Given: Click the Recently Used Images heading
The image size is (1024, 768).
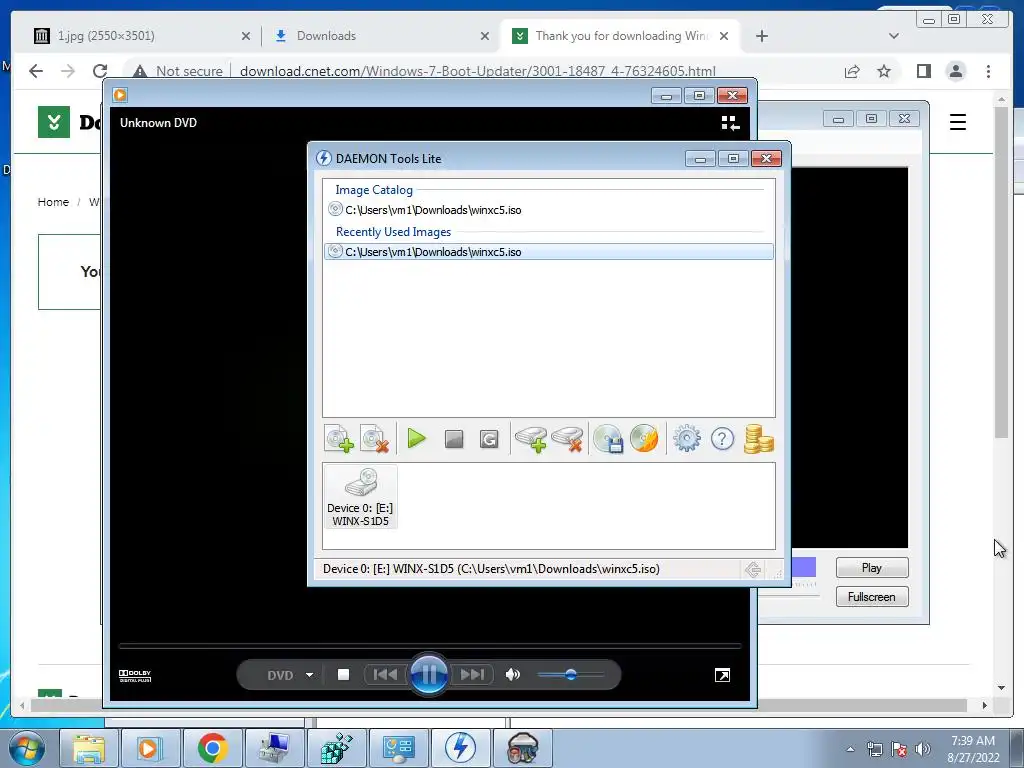Looking at the screenshot, I should [393, 232].
